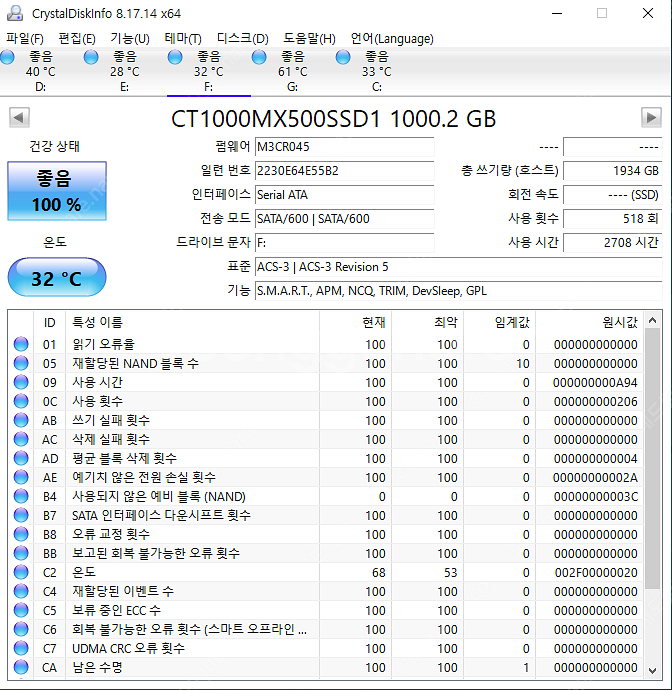Click raw value 000000000A94 in 사용 시간 row

pyautogui.click(x=595, y=382)
